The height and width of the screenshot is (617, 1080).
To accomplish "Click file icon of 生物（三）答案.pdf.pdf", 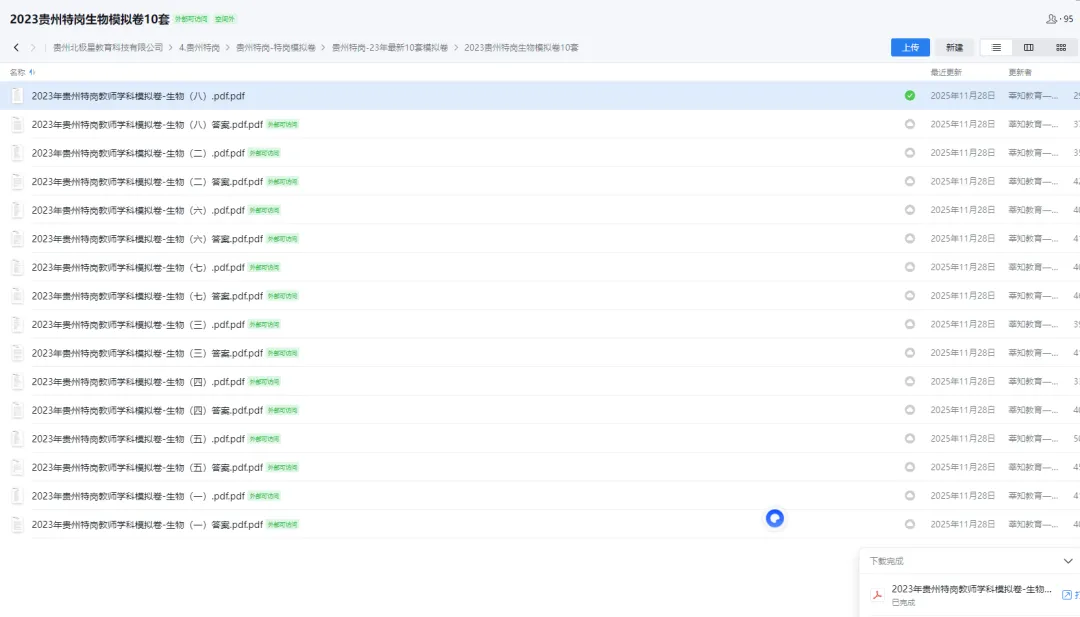I will pyautogui.click(x=17, y=353).
